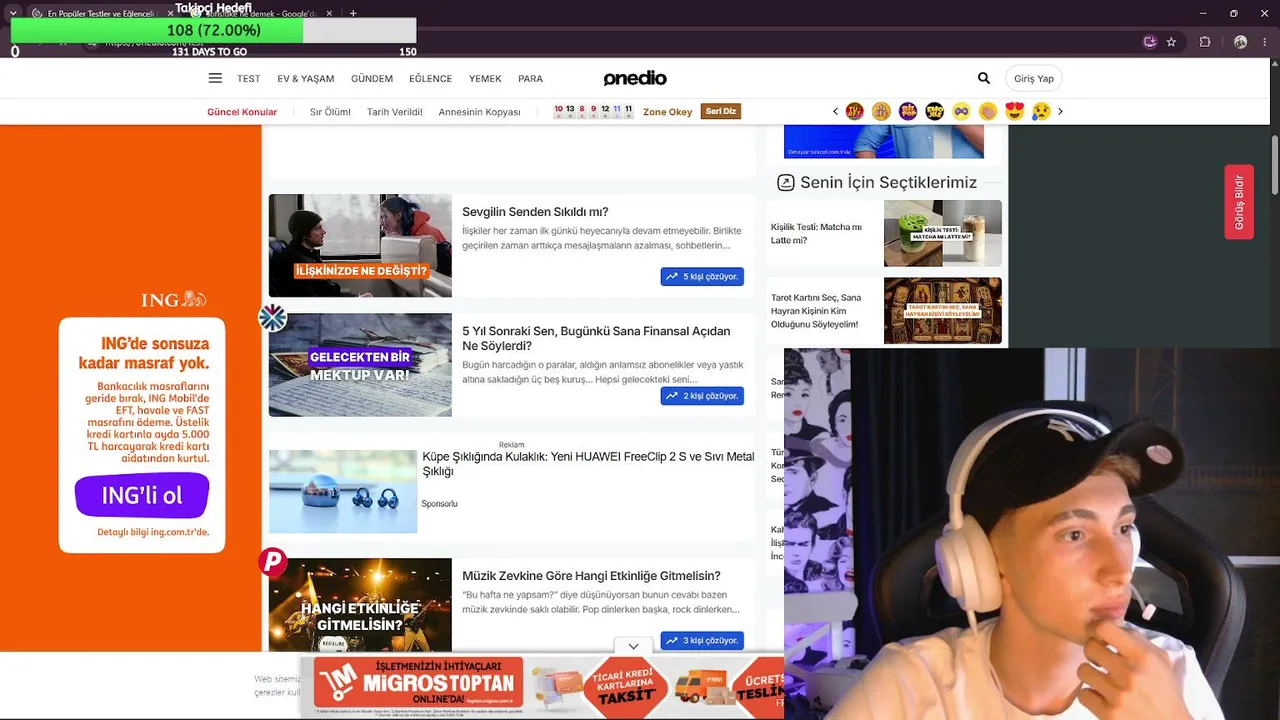This screenshot has width=1280, height=720.
Task: Open the Chrome tab search dropdown
Action: [13, 13]
